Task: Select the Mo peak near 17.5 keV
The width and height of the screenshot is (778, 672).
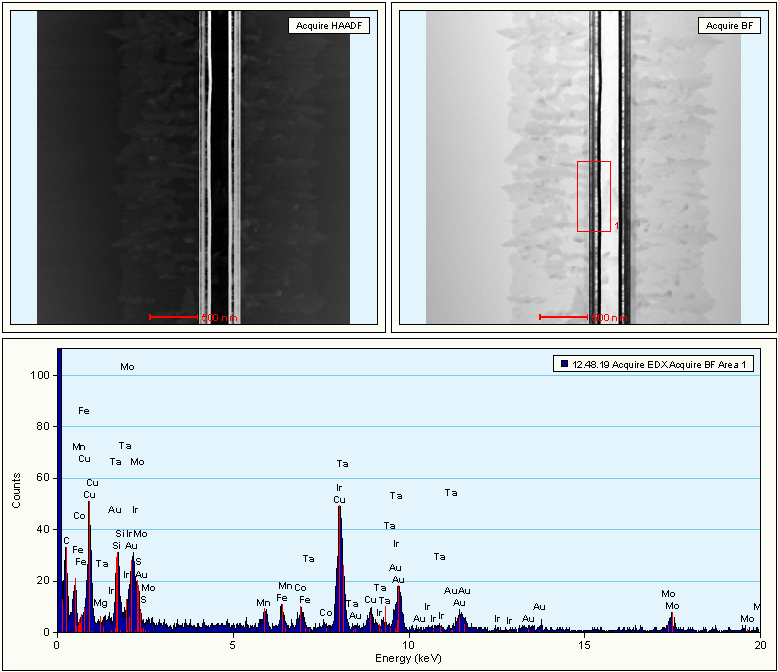Action: coord(671,621)
